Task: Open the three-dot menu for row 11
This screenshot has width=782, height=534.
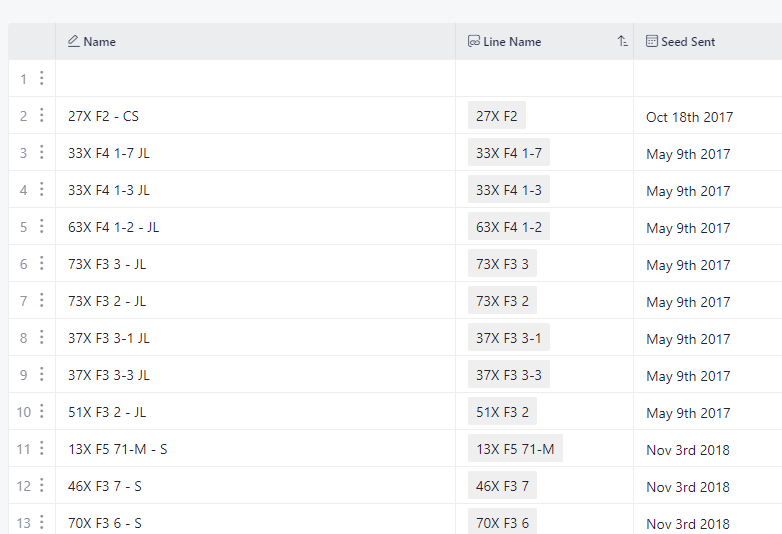Action: [x=41, y=448]
